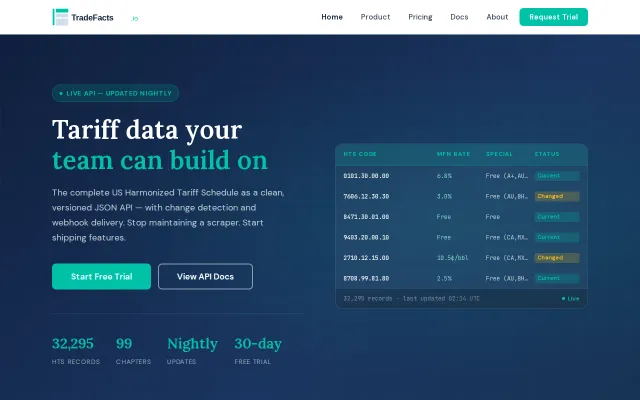Click the HTS CODE column header
This screenshot has width=640, height=400.
(360, 154)
